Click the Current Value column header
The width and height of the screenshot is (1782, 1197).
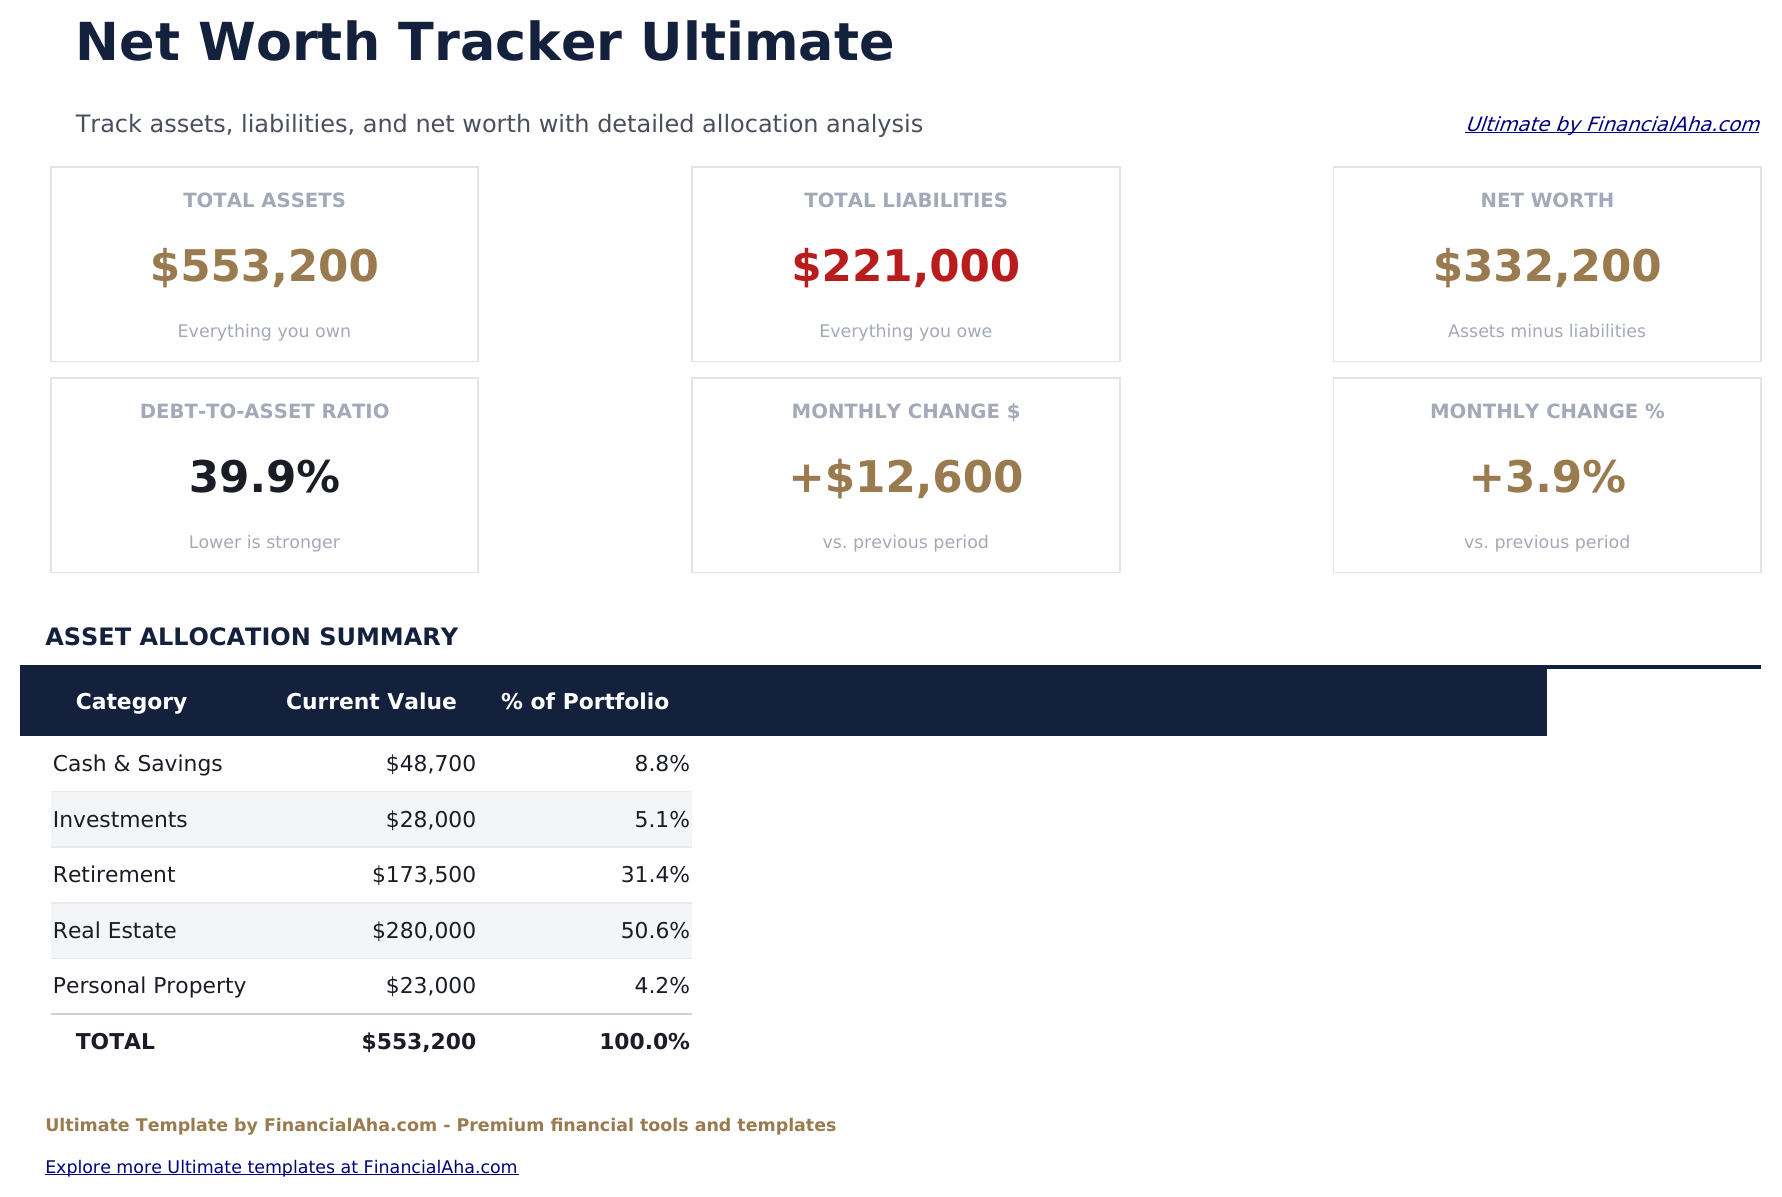pyautogui.click(x=371, y=701)
